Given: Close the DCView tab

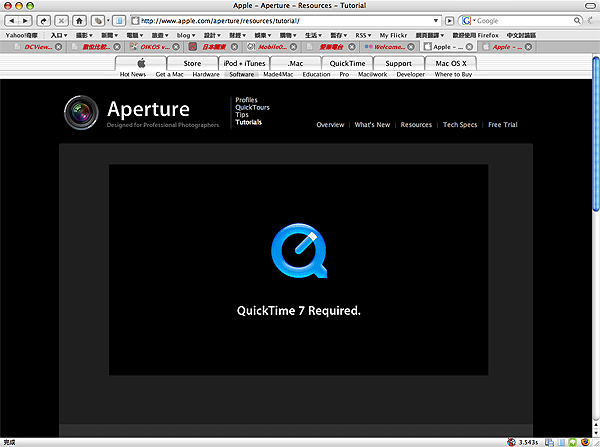Looking at the screenshot, I should click(59, 47).
